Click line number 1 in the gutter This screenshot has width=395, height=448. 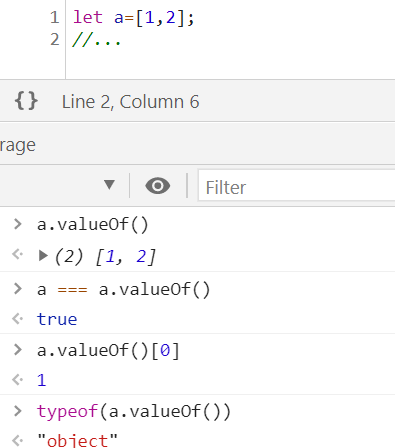[x=55, y=17]
